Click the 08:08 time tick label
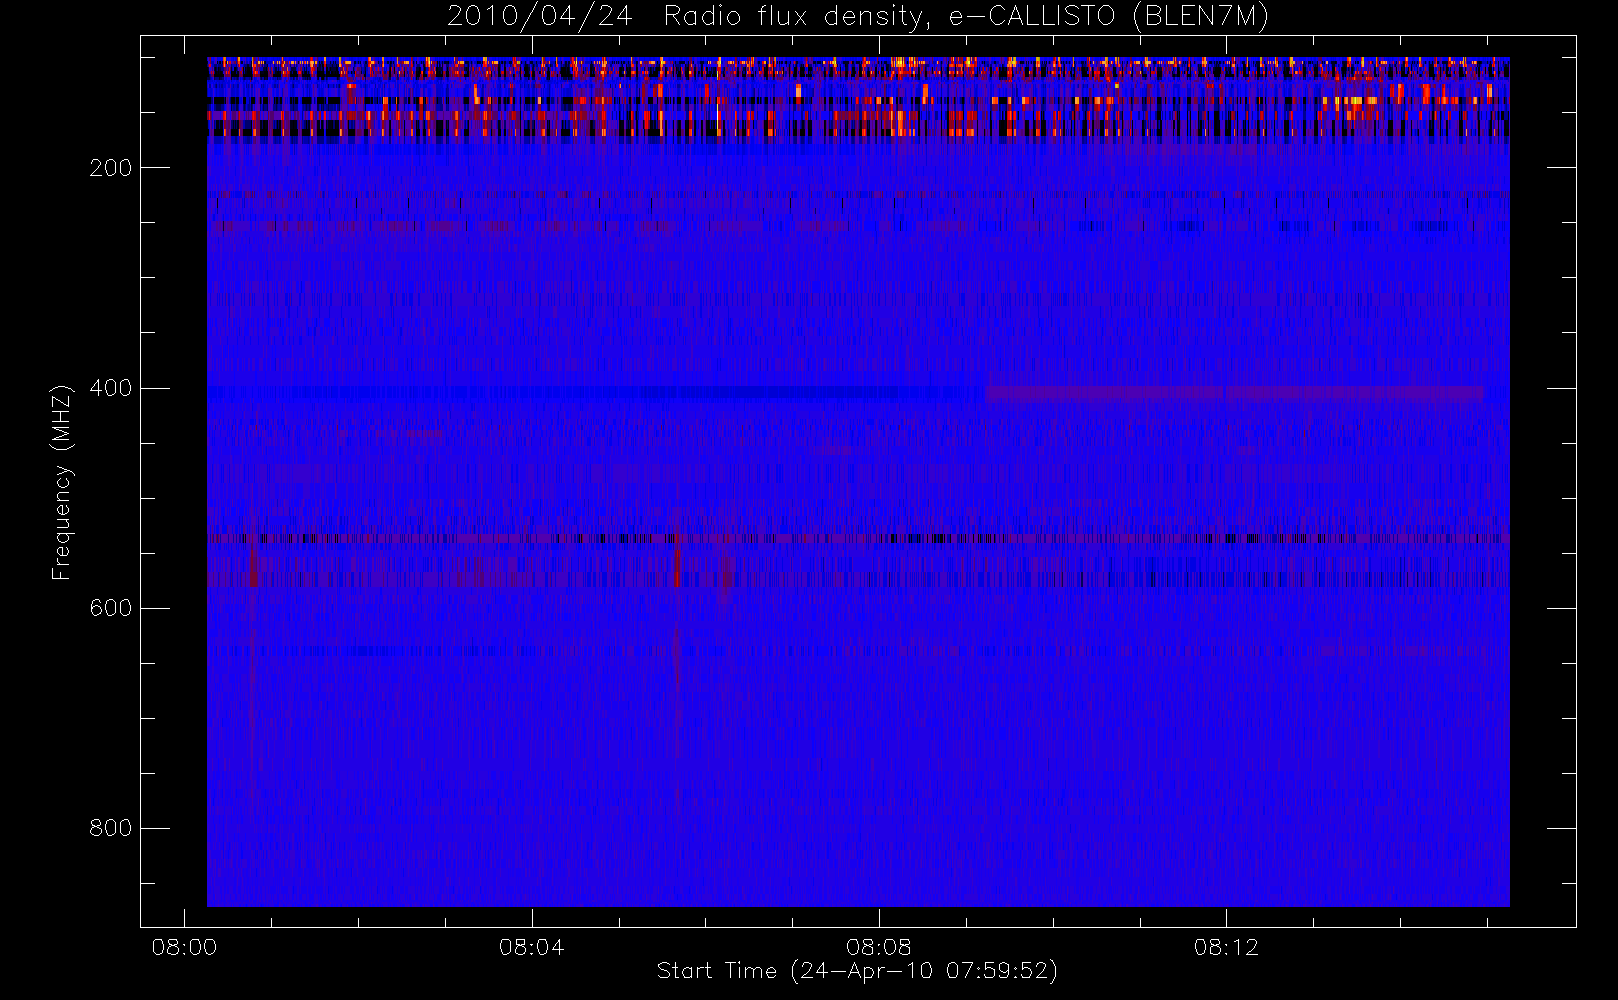Image resolution: width=1618 pixels, height=1000 pixels. [x=878, y=947]
